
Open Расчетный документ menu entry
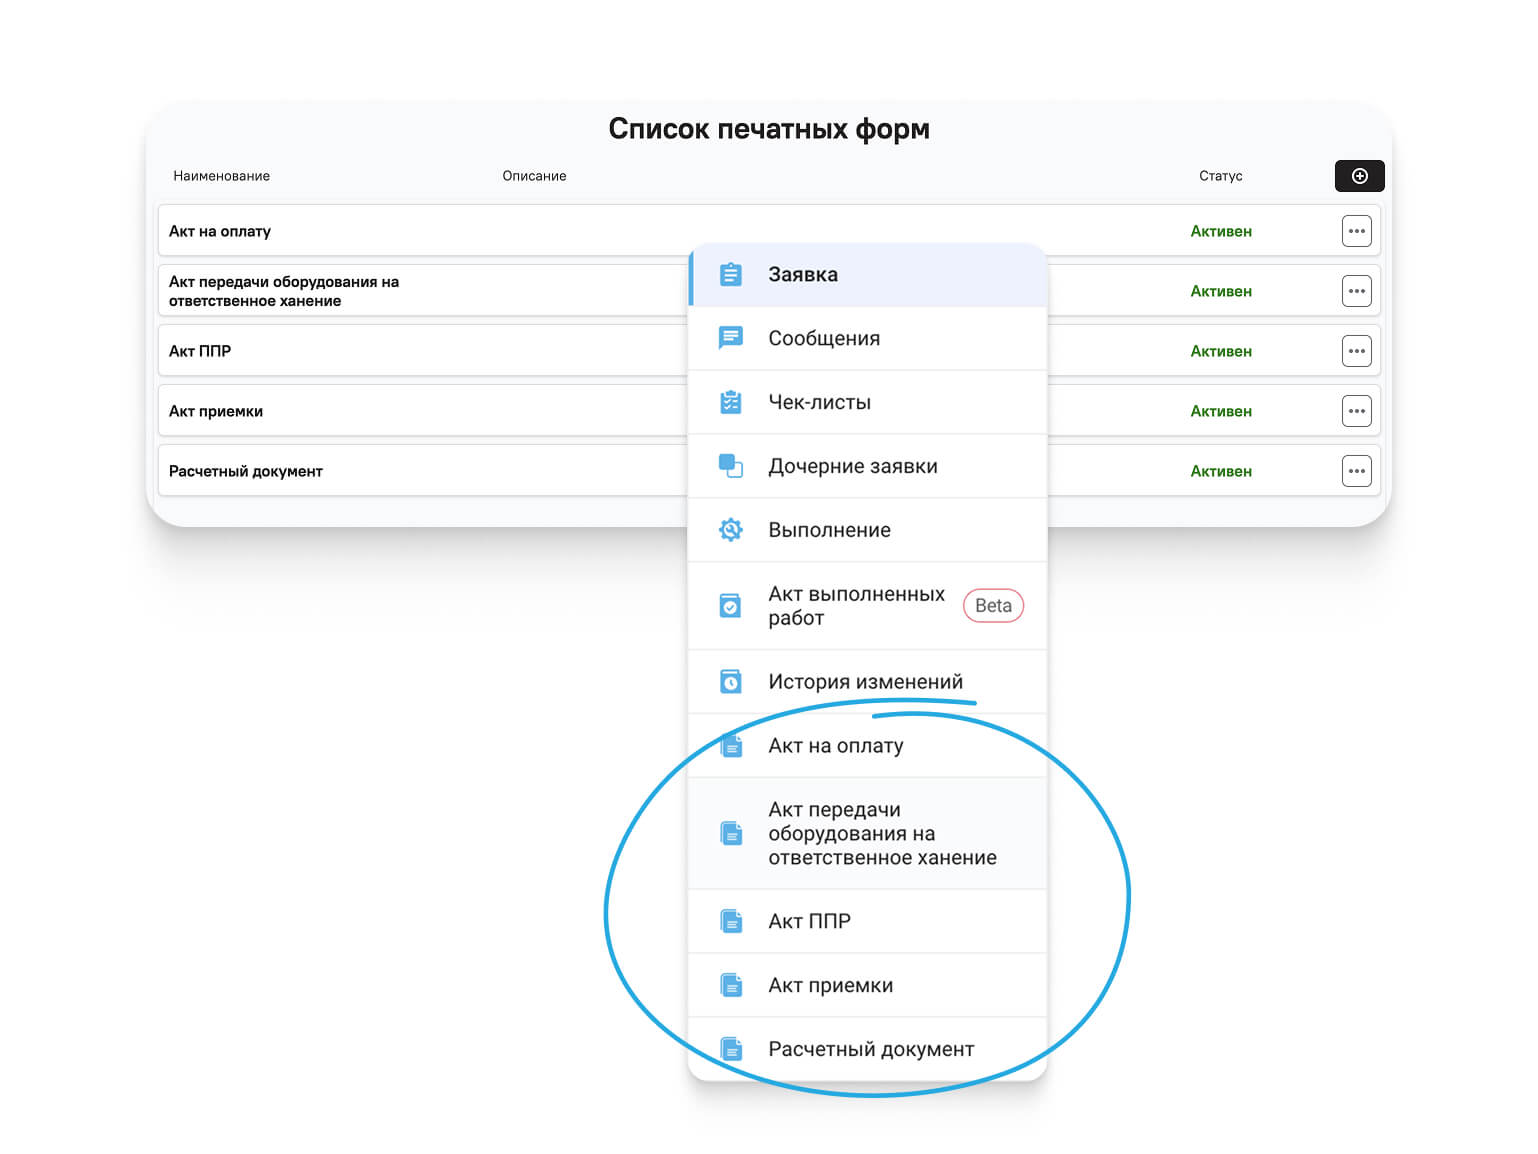[x=870, y=1050]
